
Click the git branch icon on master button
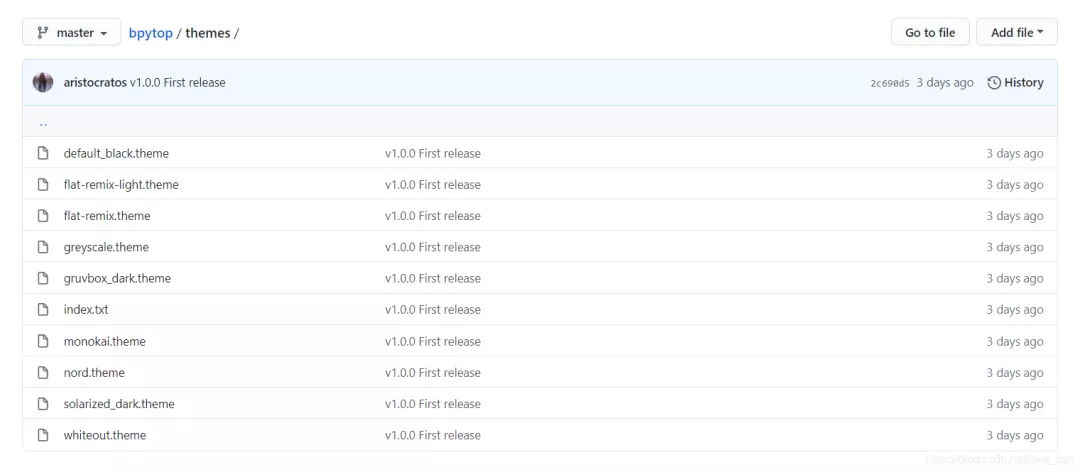coord(43,32)
